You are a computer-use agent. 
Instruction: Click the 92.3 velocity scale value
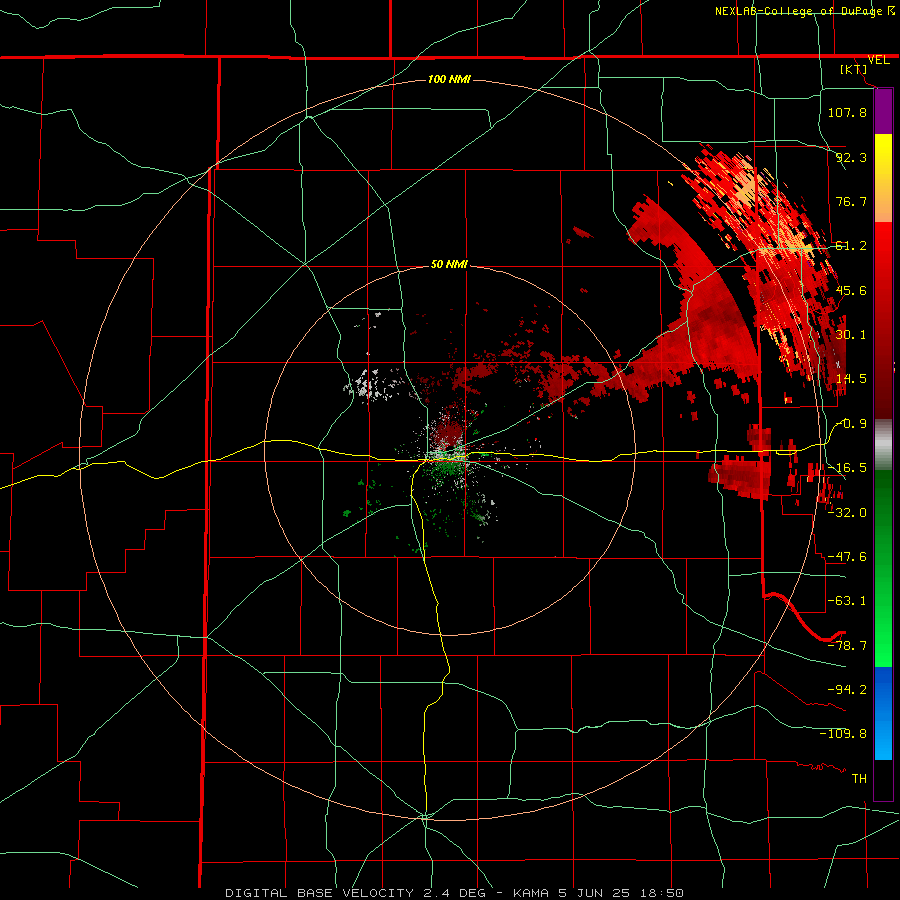click(x=851, y=157)
